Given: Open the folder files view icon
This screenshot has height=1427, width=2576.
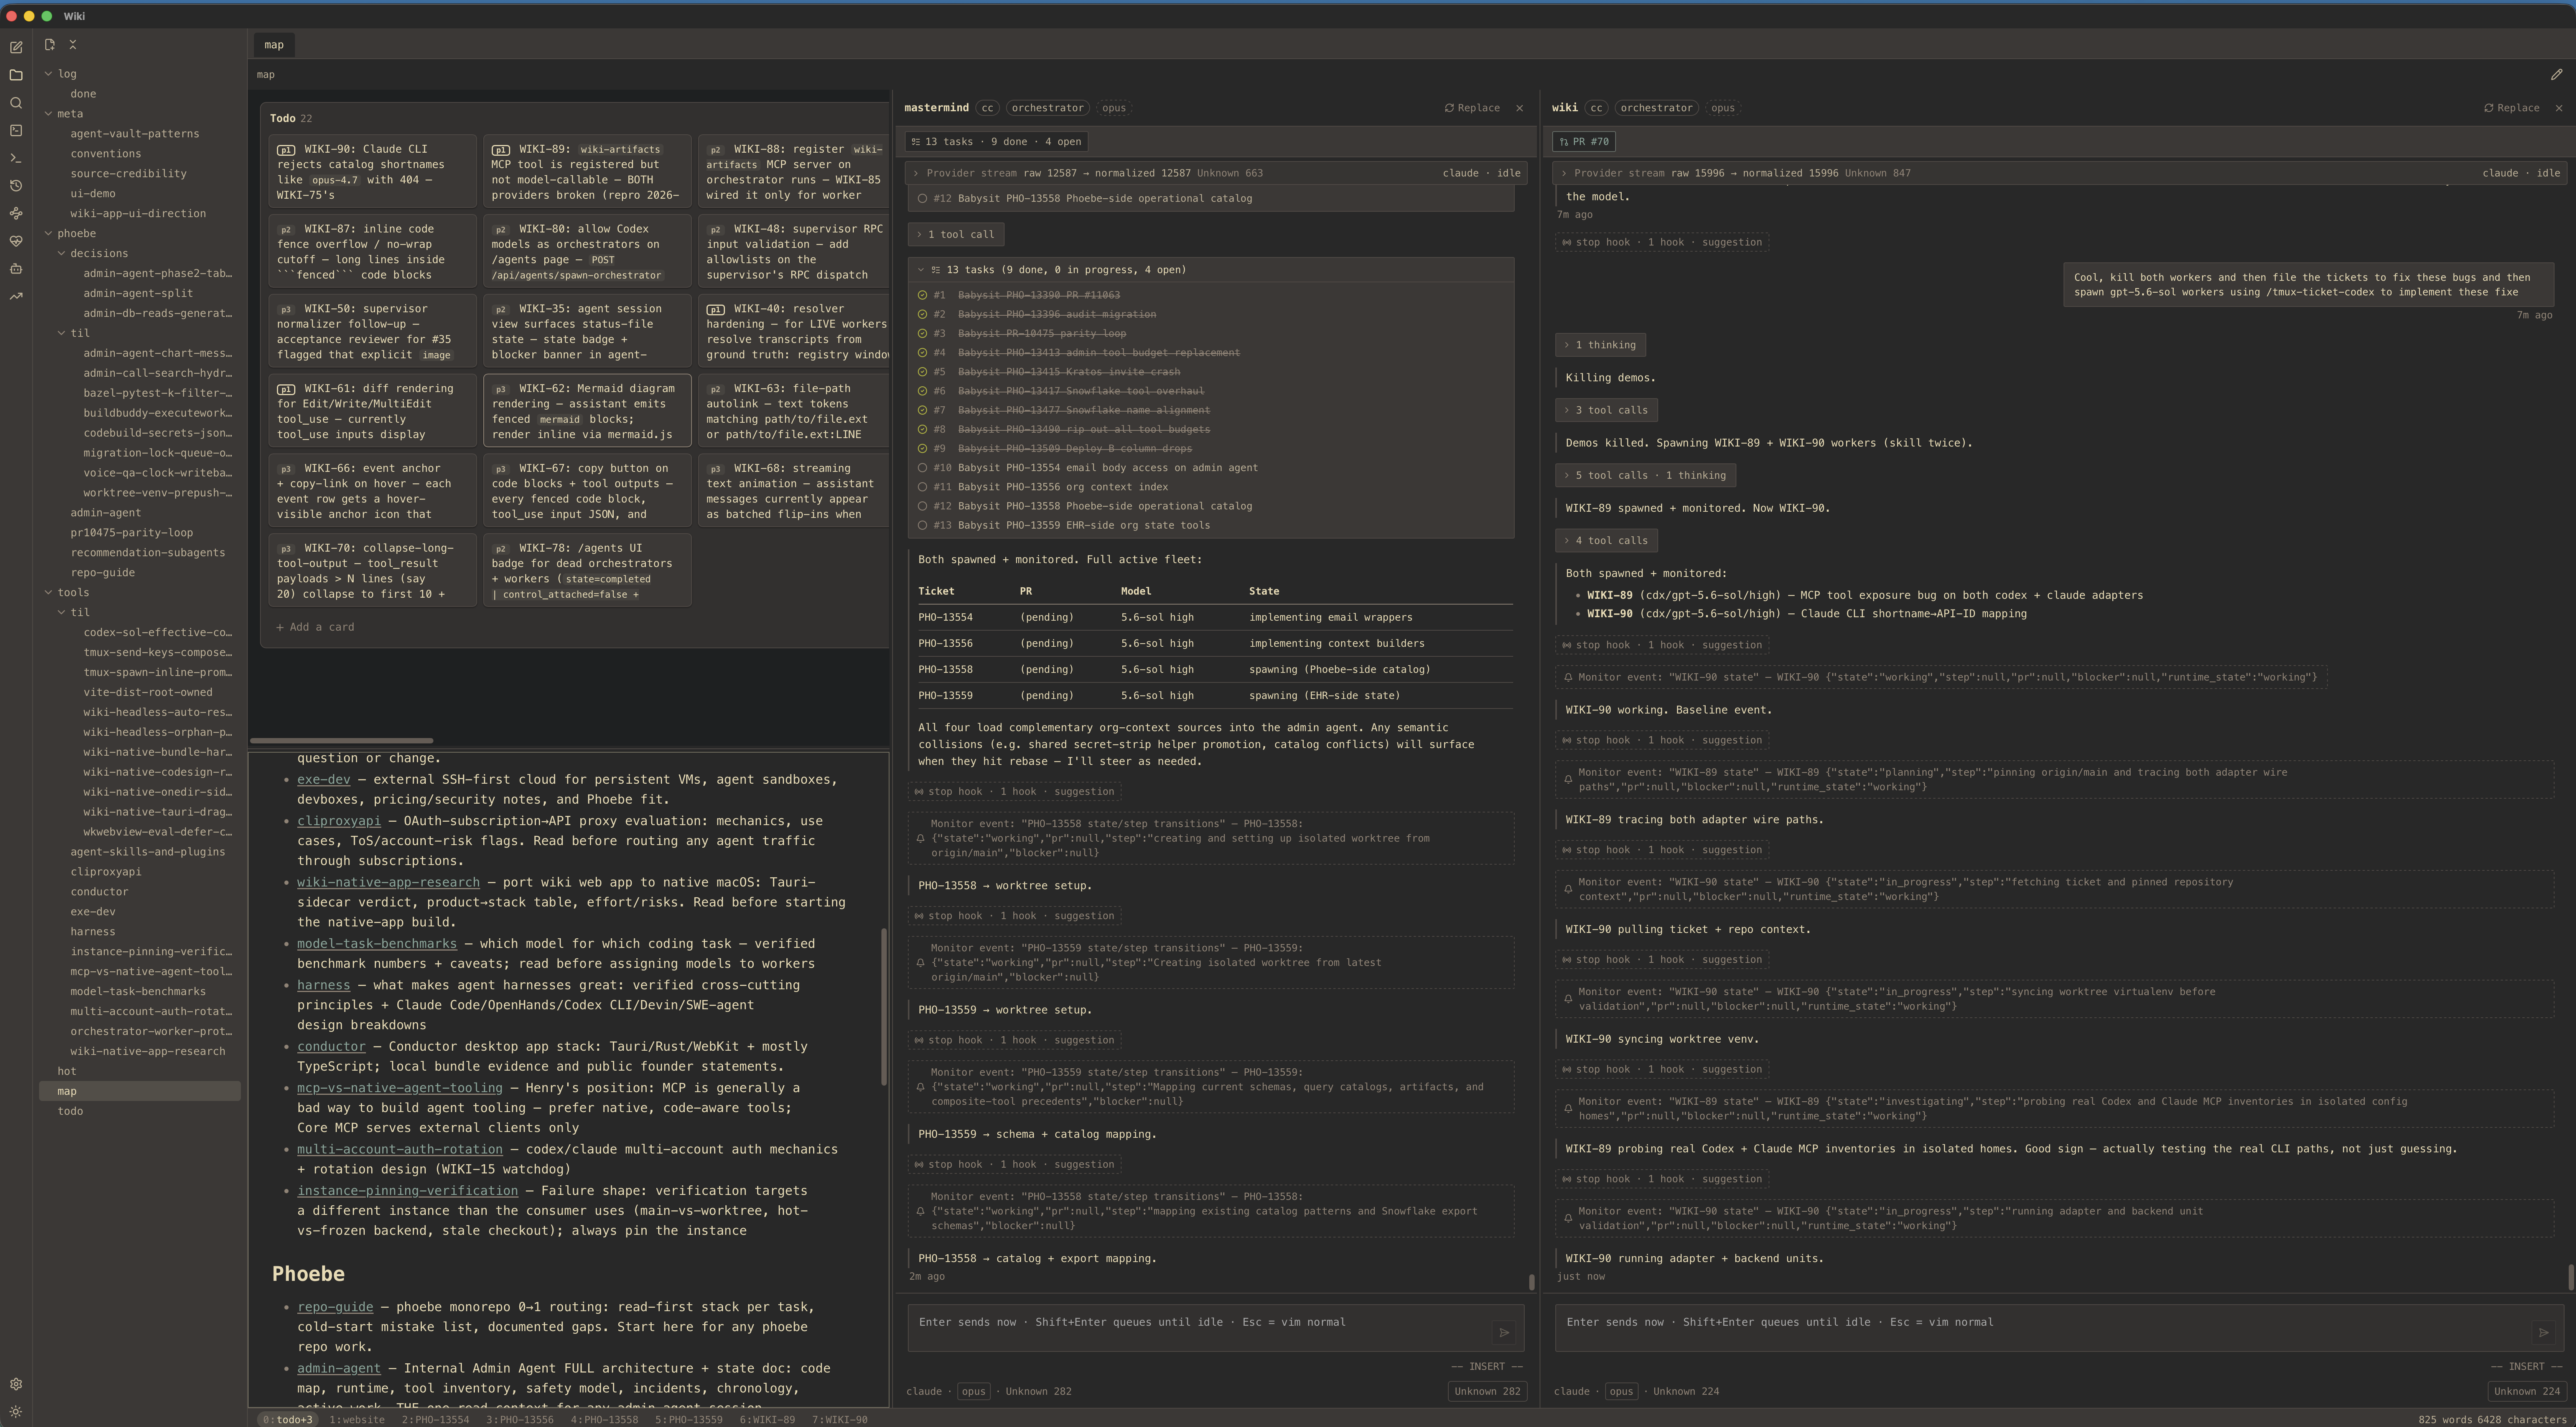Looking at the screenshot, I should [x=16, y=75].
